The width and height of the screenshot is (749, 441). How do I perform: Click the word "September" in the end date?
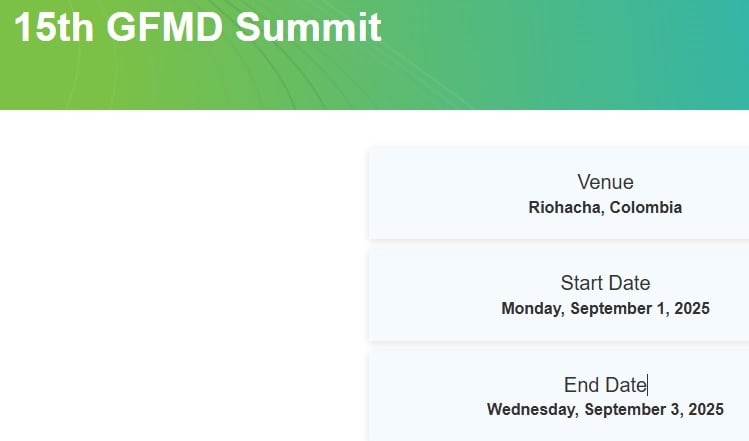(625, 409)
